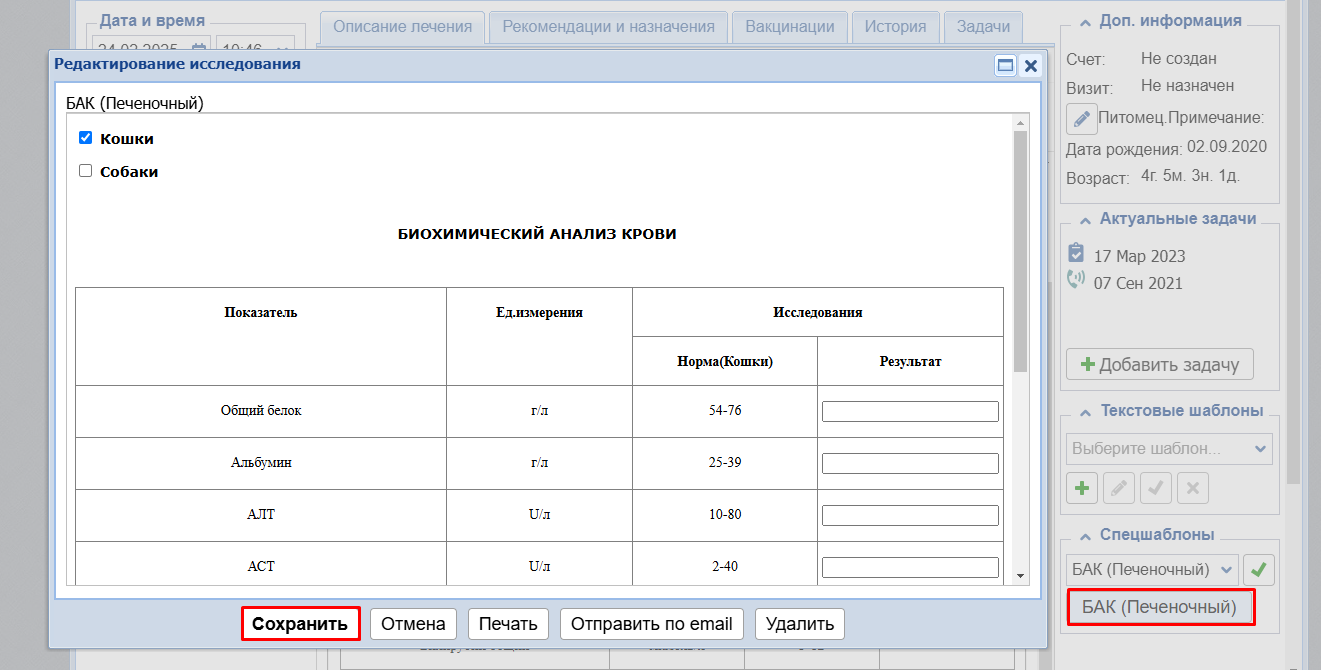1321x670 pixels.
Task: Open the Рекомендации и назначения tab
Action: pos(608,27)
